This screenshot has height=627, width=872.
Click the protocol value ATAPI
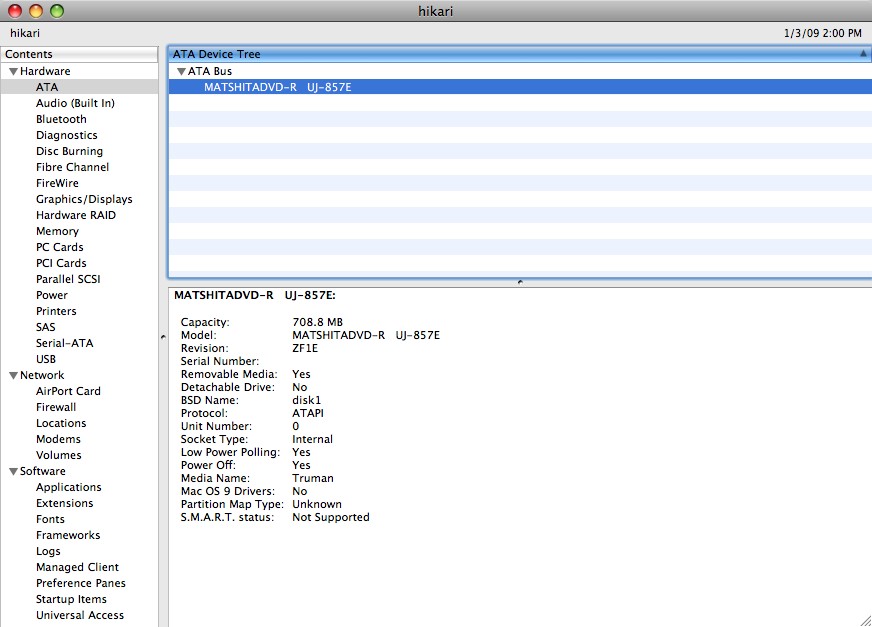pyautogui.click(x=308, y=413)
